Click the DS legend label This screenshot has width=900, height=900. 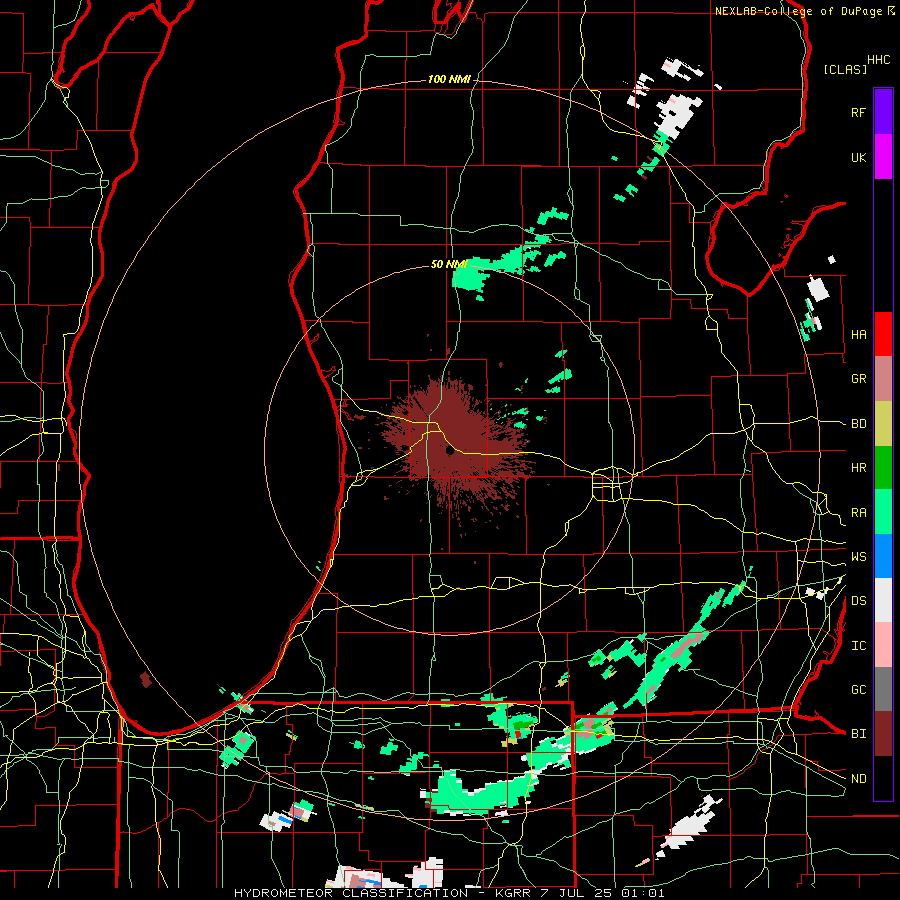point(858,601)
